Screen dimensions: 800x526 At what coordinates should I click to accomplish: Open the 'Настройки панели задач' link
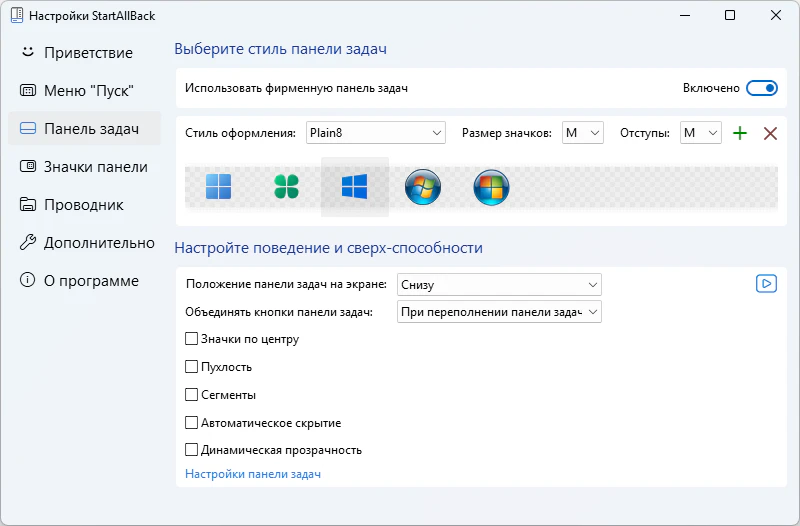[253, 474]
